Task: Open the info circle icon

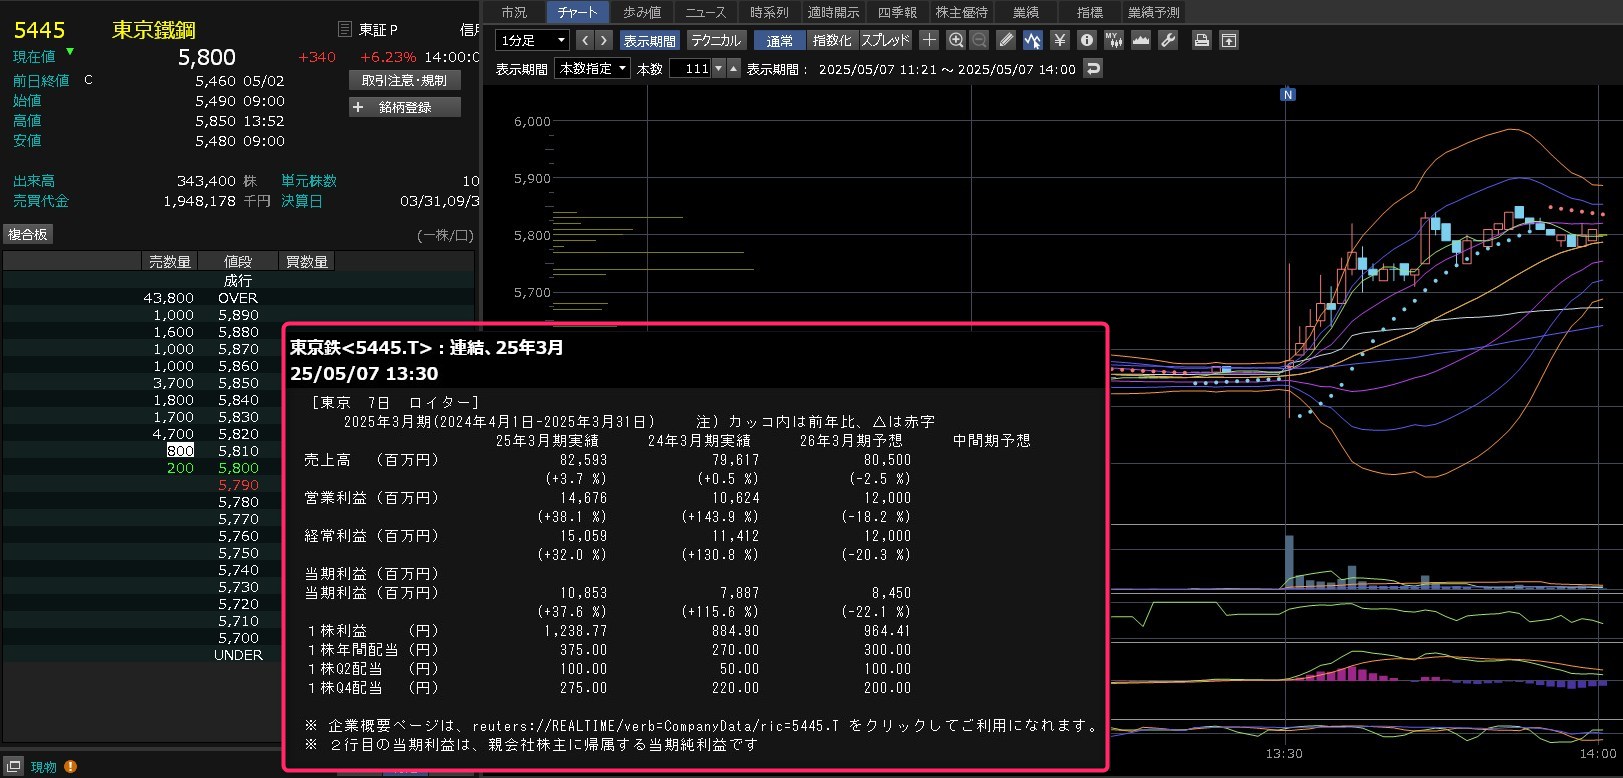Action: pos(1087,40)
